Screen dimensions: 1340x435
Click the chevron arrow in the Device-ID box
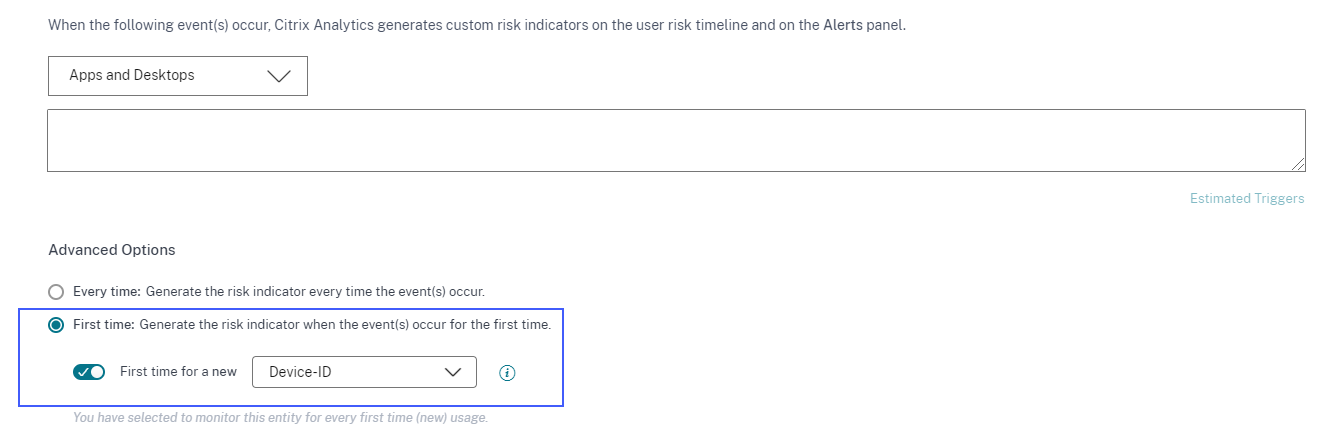(x=453, y=372)
